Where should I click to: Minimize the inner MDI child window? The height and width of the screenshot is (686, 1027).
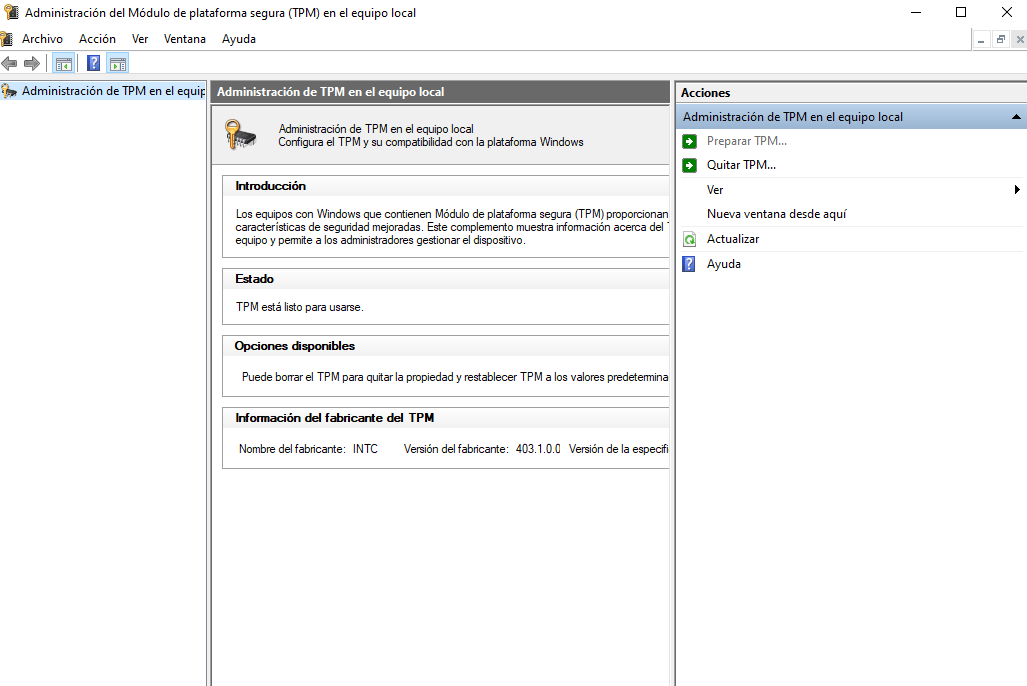(980, 39)
